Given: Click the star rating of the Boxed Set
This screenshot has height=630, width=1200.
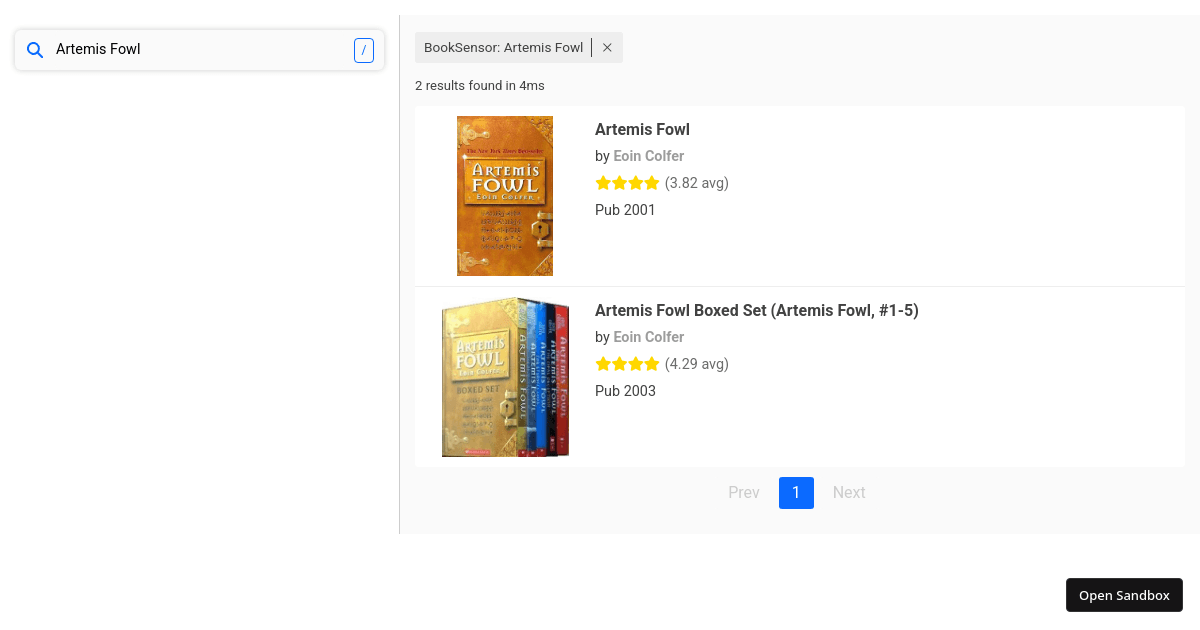Looking at the screenshot, I should tap(627, 364).
